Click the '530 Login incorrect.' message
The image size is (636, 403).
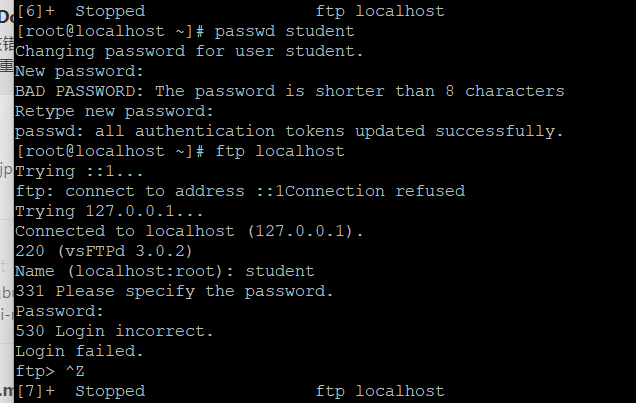point(114,331)
